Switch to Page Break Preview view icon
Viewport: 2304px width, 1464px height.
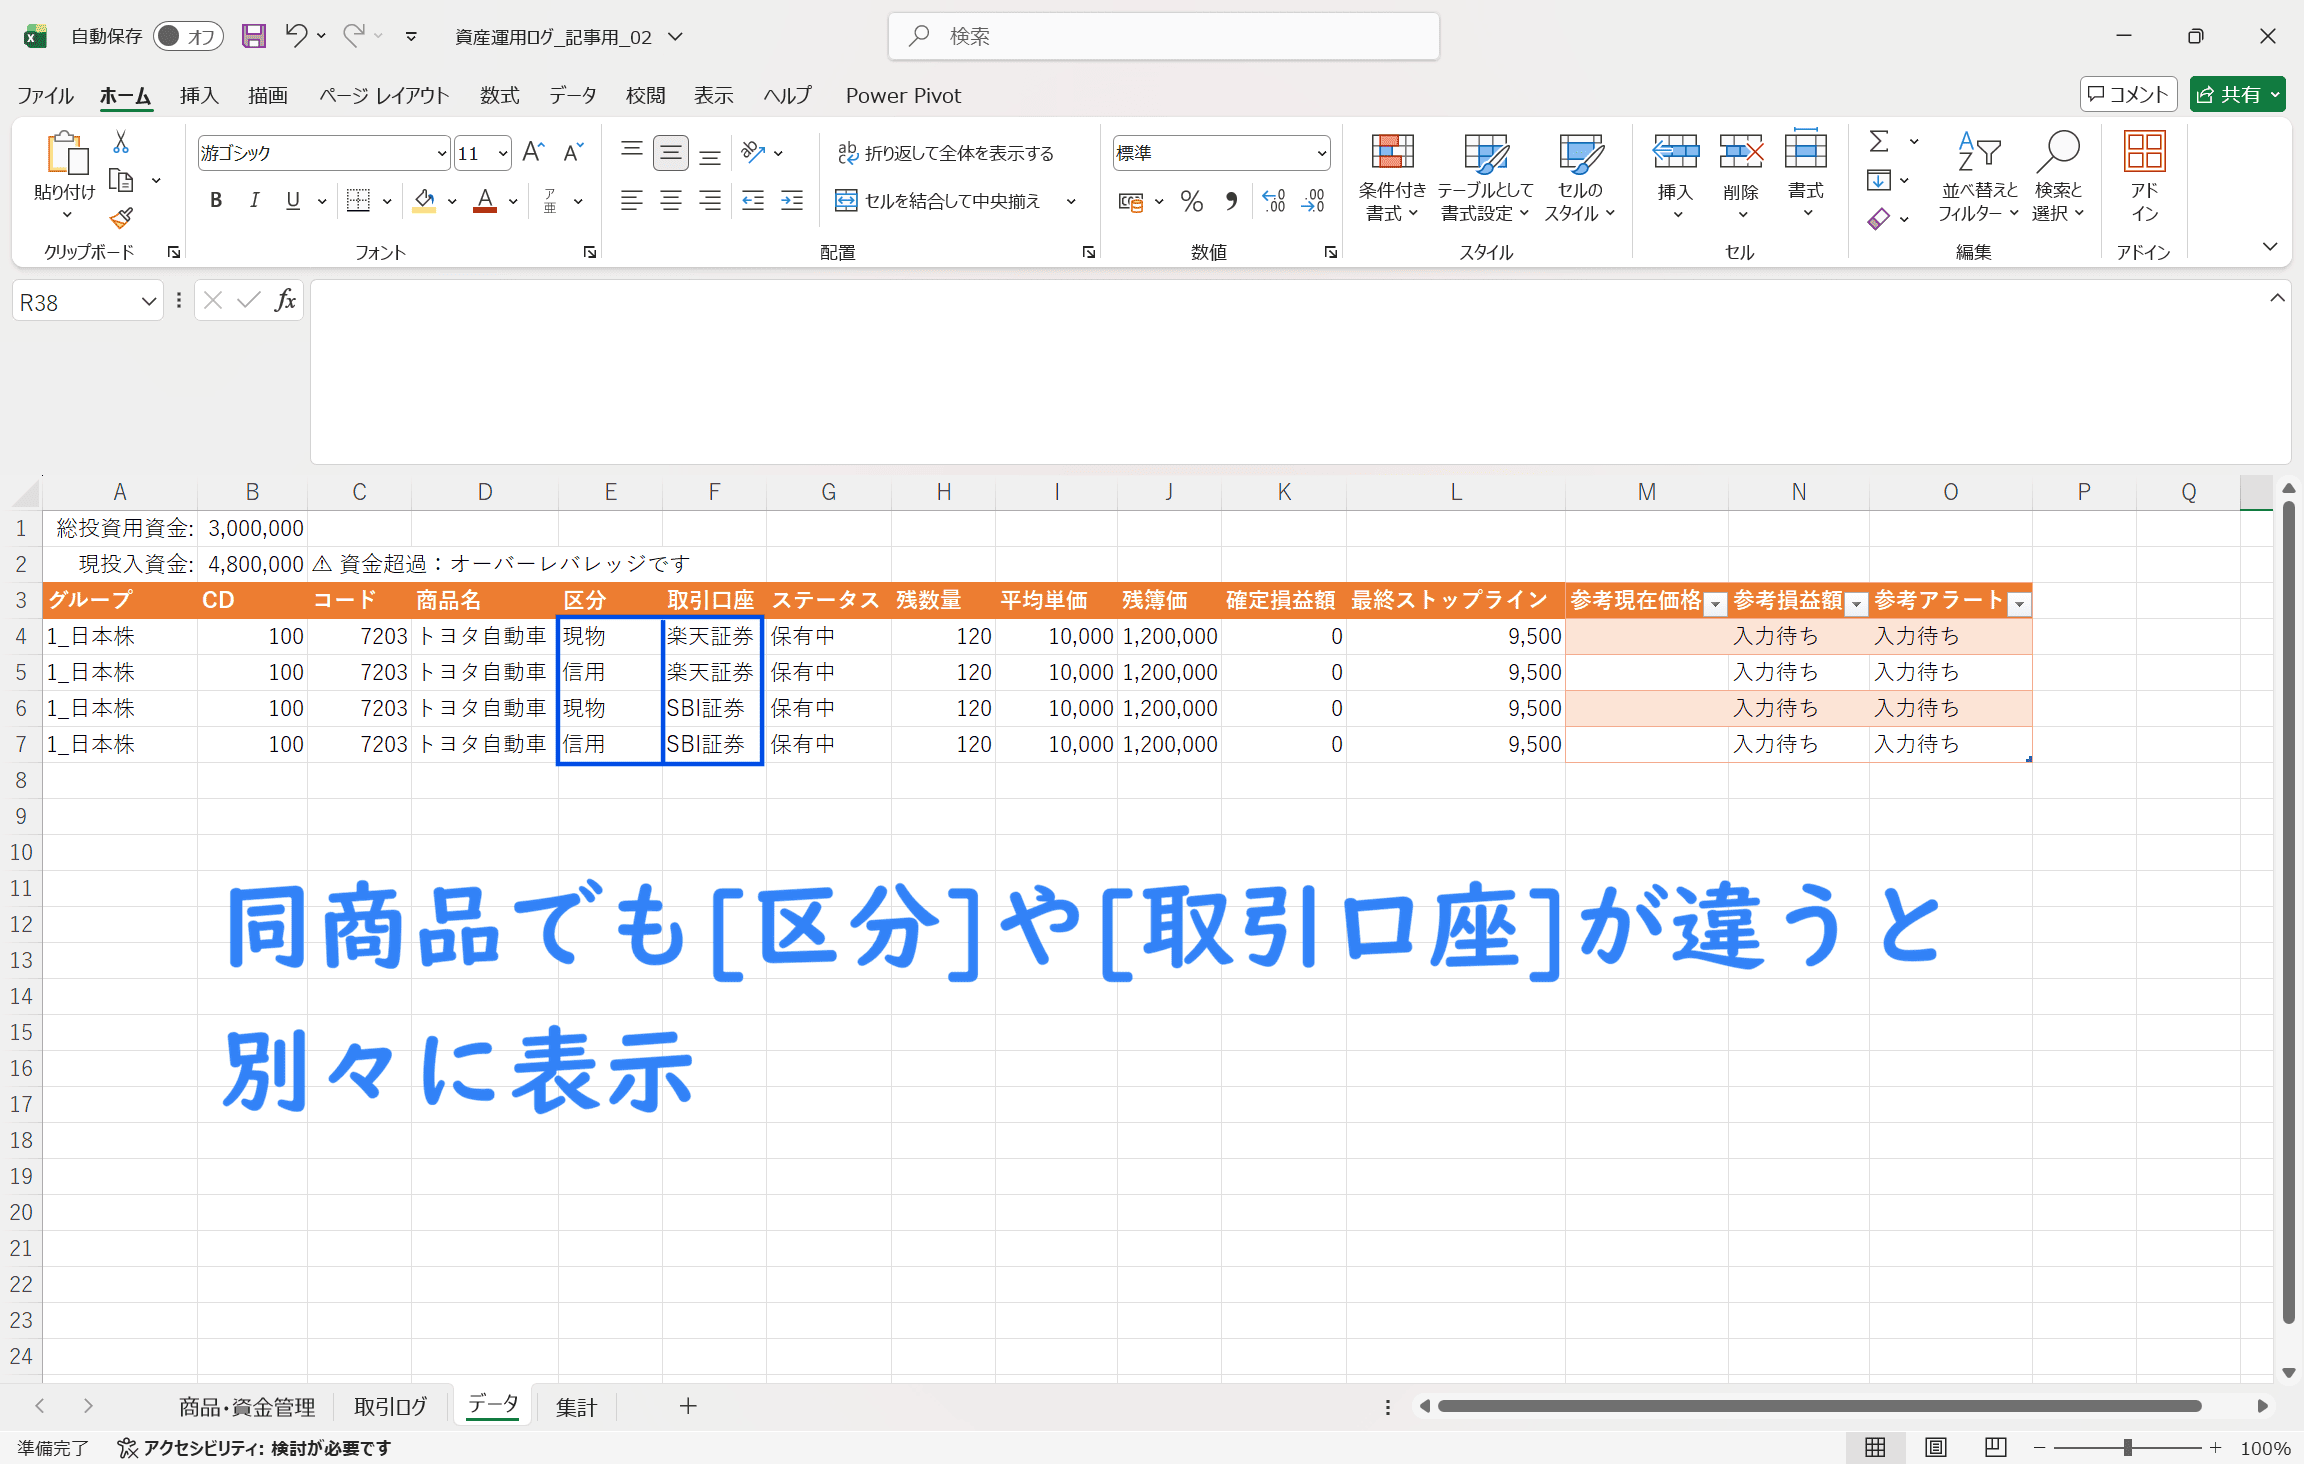point(1995,1447)
